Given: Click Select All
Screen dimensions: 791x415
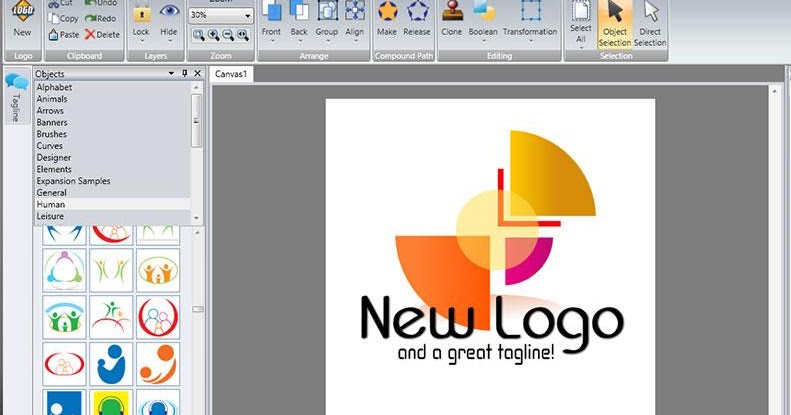Looking at the screenshot, I should click(x=581, y=24).
